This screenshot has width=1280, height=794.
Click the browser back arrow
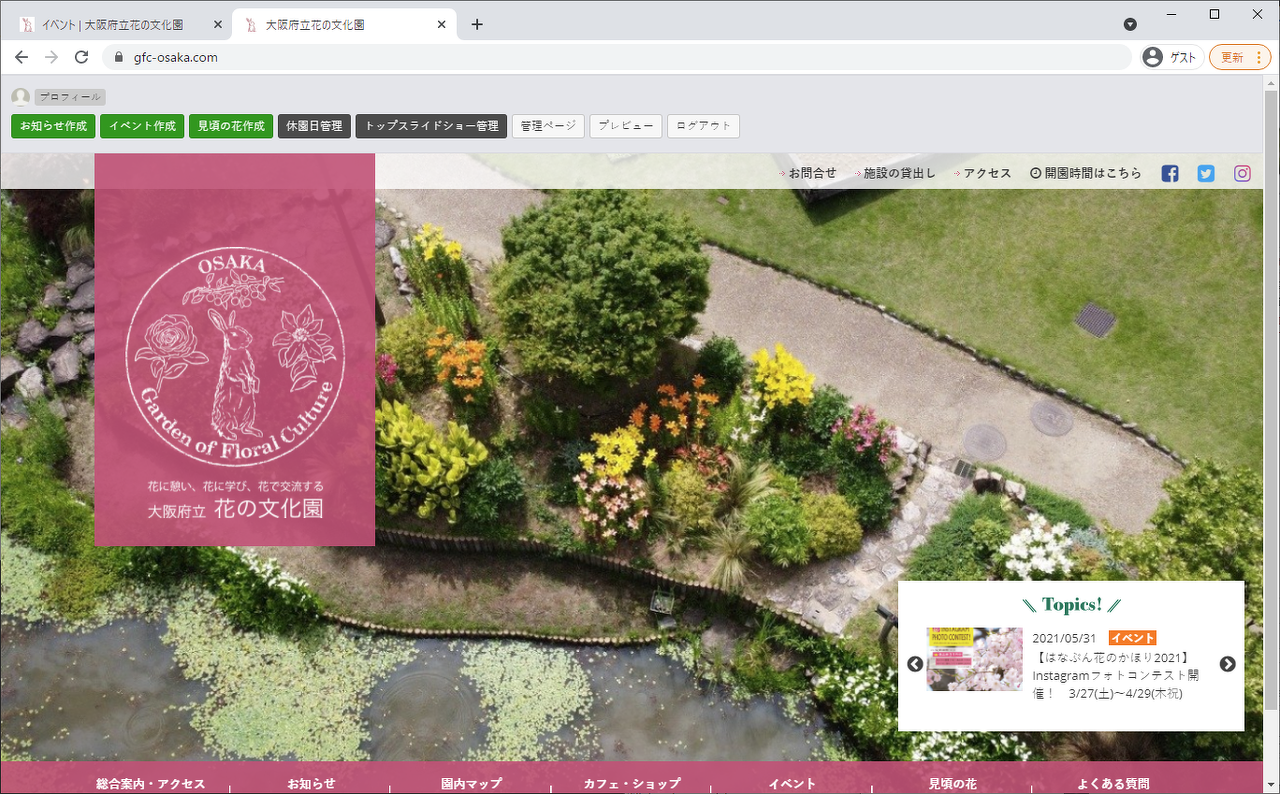(x=21, y=57)
